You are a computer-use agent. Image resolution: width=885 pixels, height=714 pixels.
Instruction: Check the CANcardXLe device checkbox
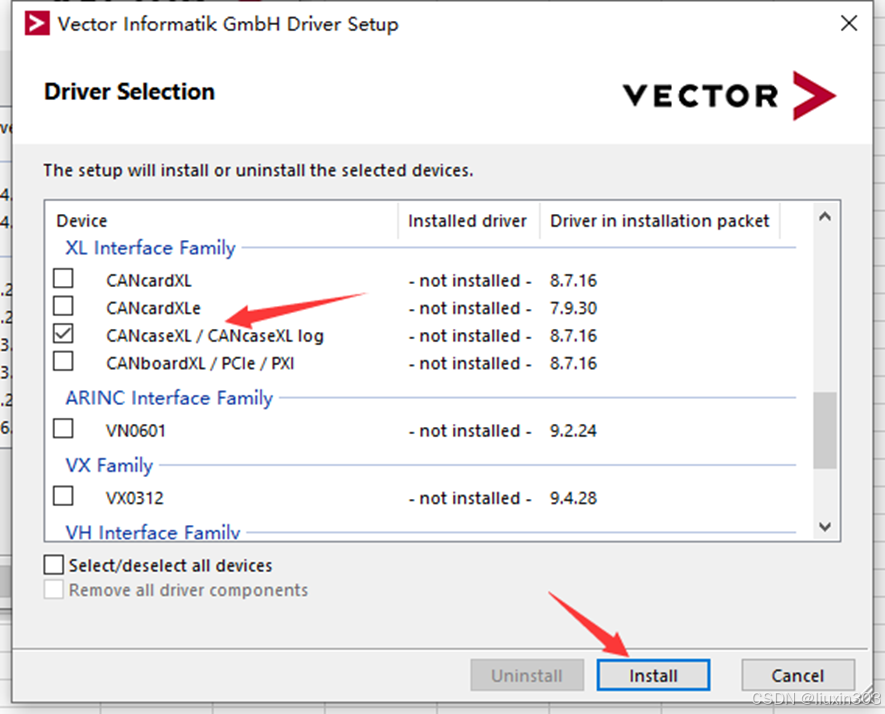tap(63, 306)
